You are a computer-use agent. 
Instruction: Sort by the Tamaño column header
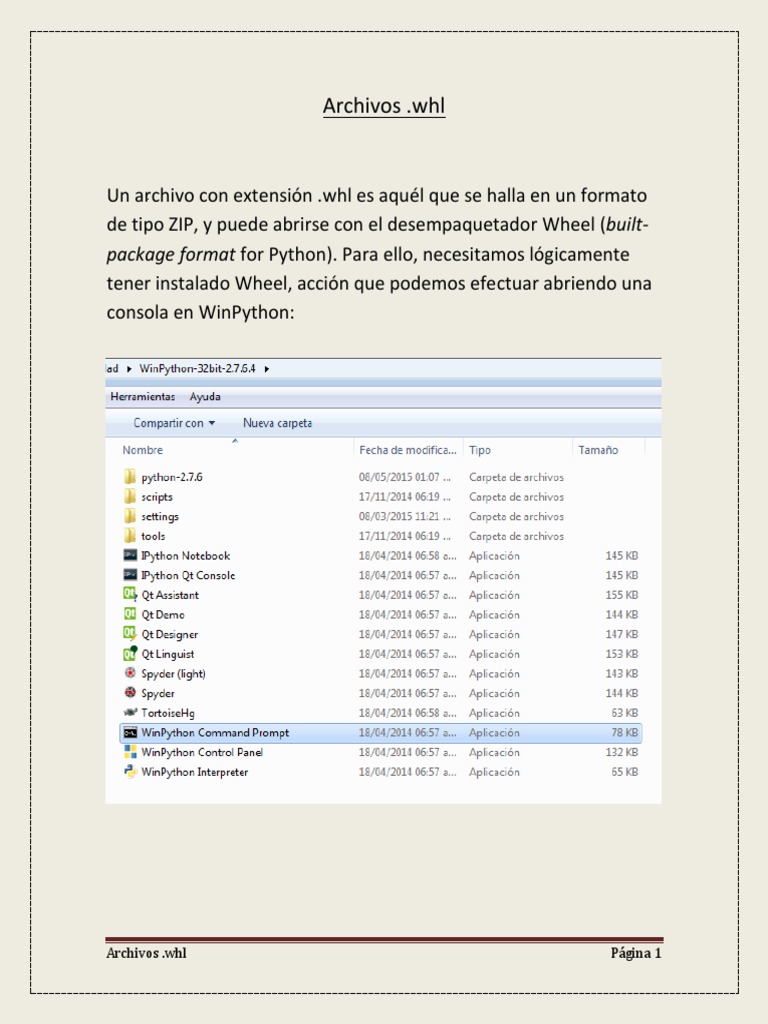tap(598, 450)
